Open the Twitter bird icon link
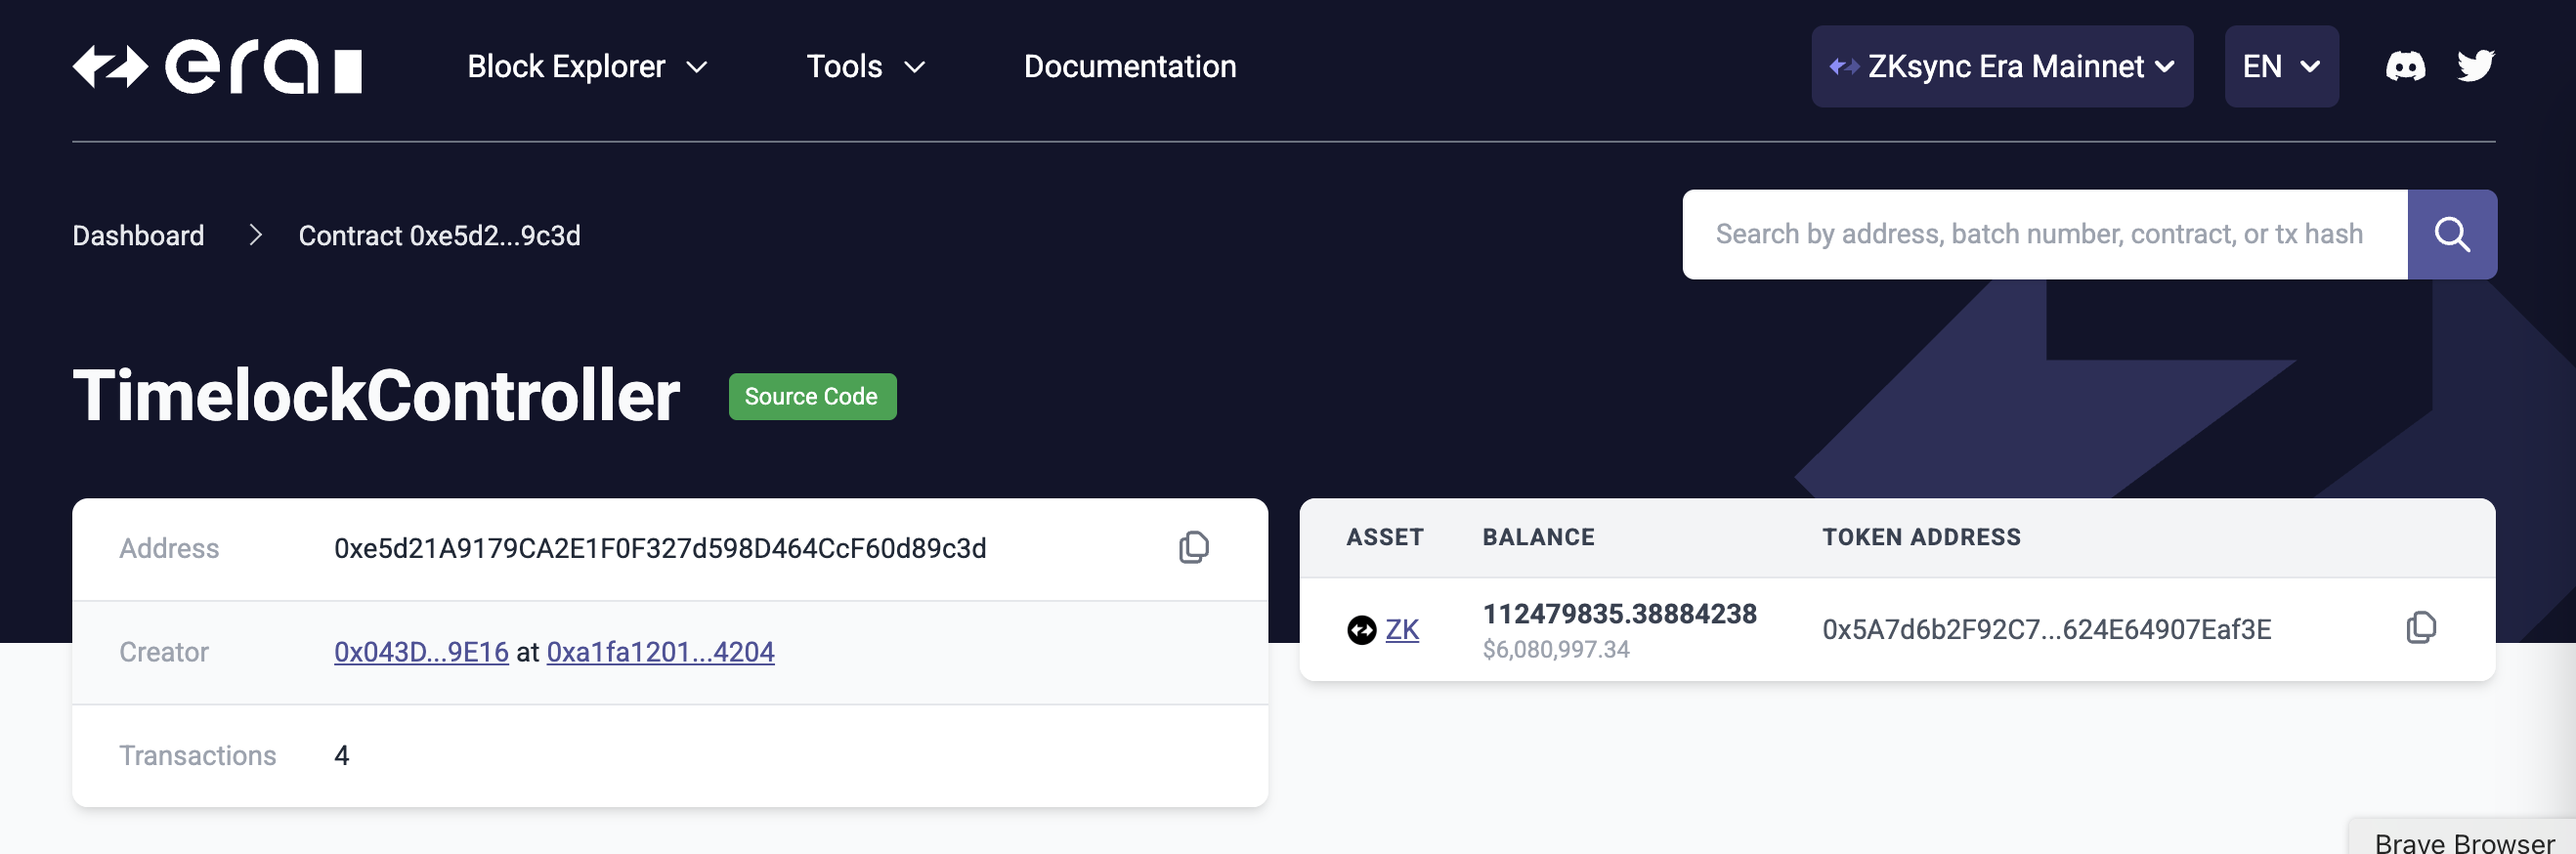The image size is (2576, 854). pyautogui.click(x=2475, y=66)
